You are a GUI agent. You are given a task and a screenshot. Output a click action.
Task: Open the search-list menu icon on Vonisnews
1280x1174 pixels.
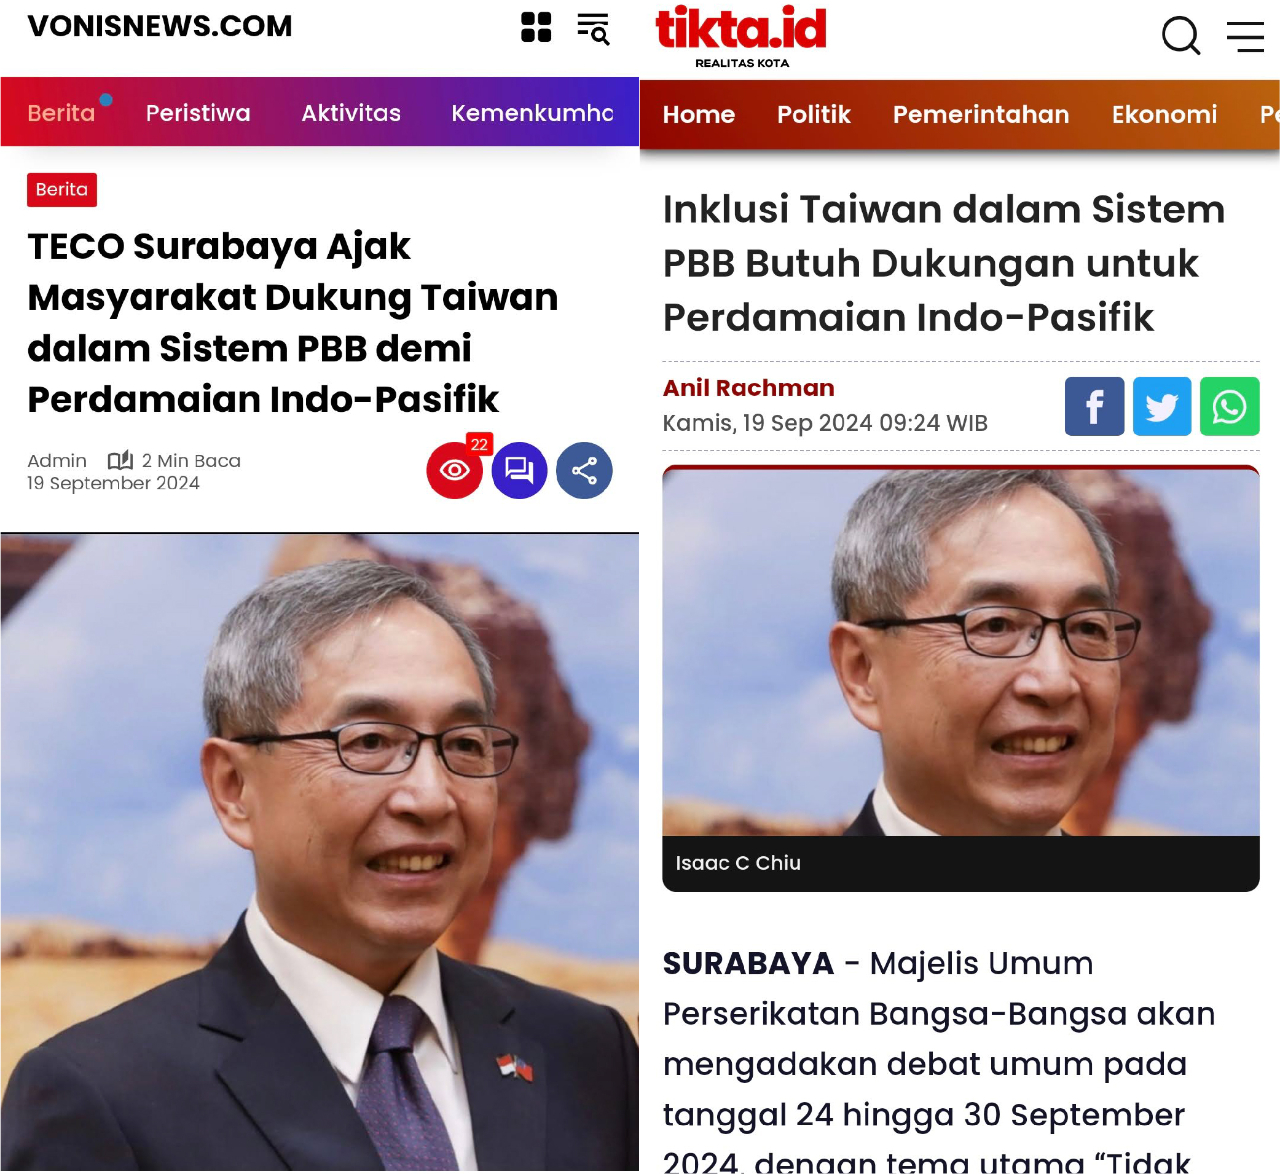[594, 28]
